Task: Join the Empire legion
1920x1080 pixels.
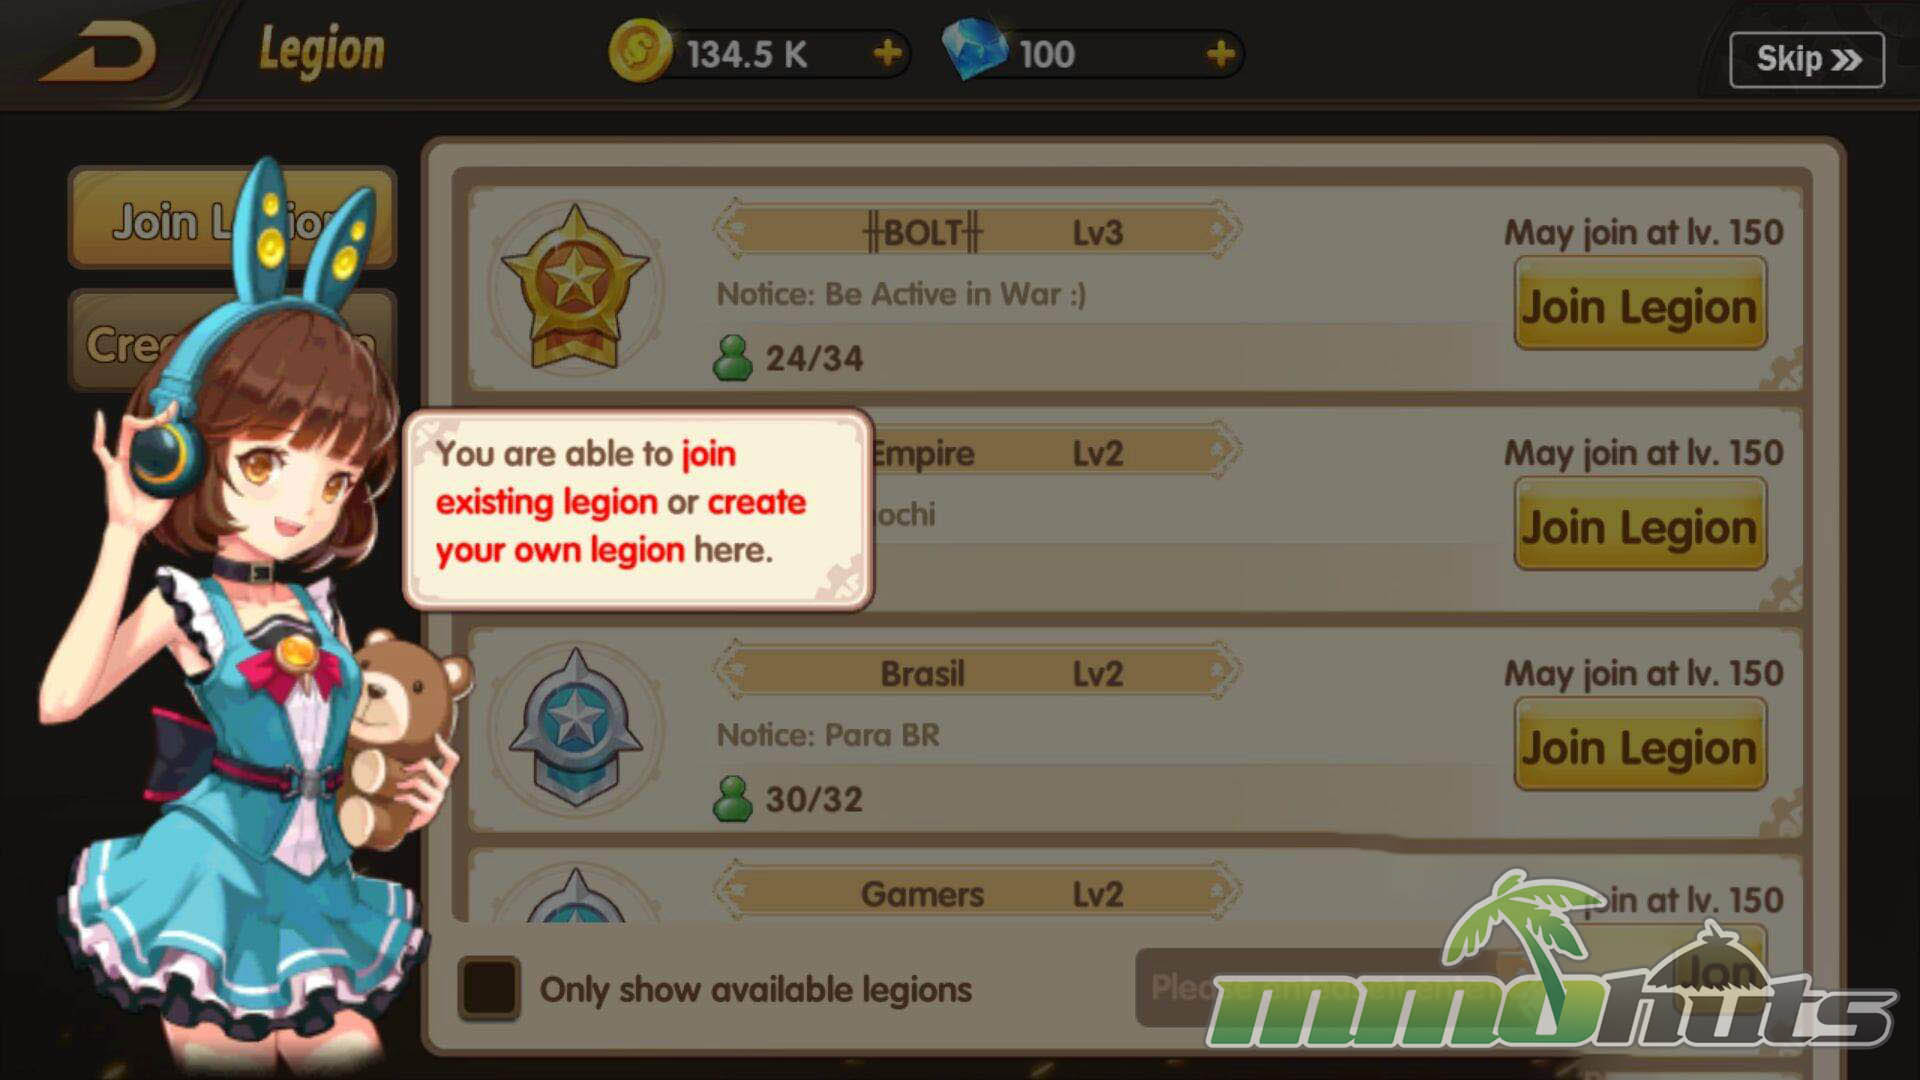Action: point(1640,525)
